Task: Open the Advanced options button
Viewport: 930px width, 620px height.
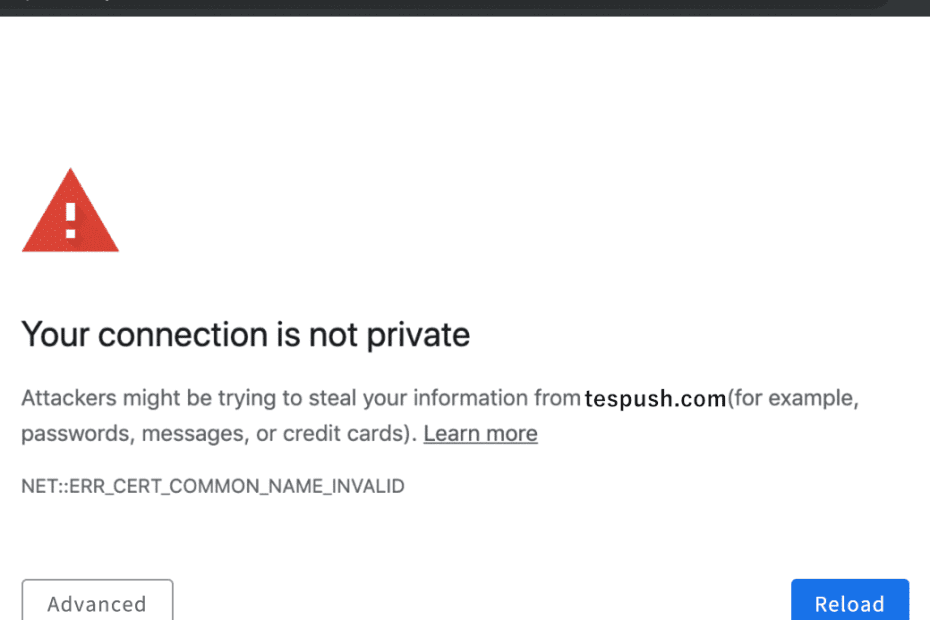Action: pyautogui.click(x=97, y=603)
